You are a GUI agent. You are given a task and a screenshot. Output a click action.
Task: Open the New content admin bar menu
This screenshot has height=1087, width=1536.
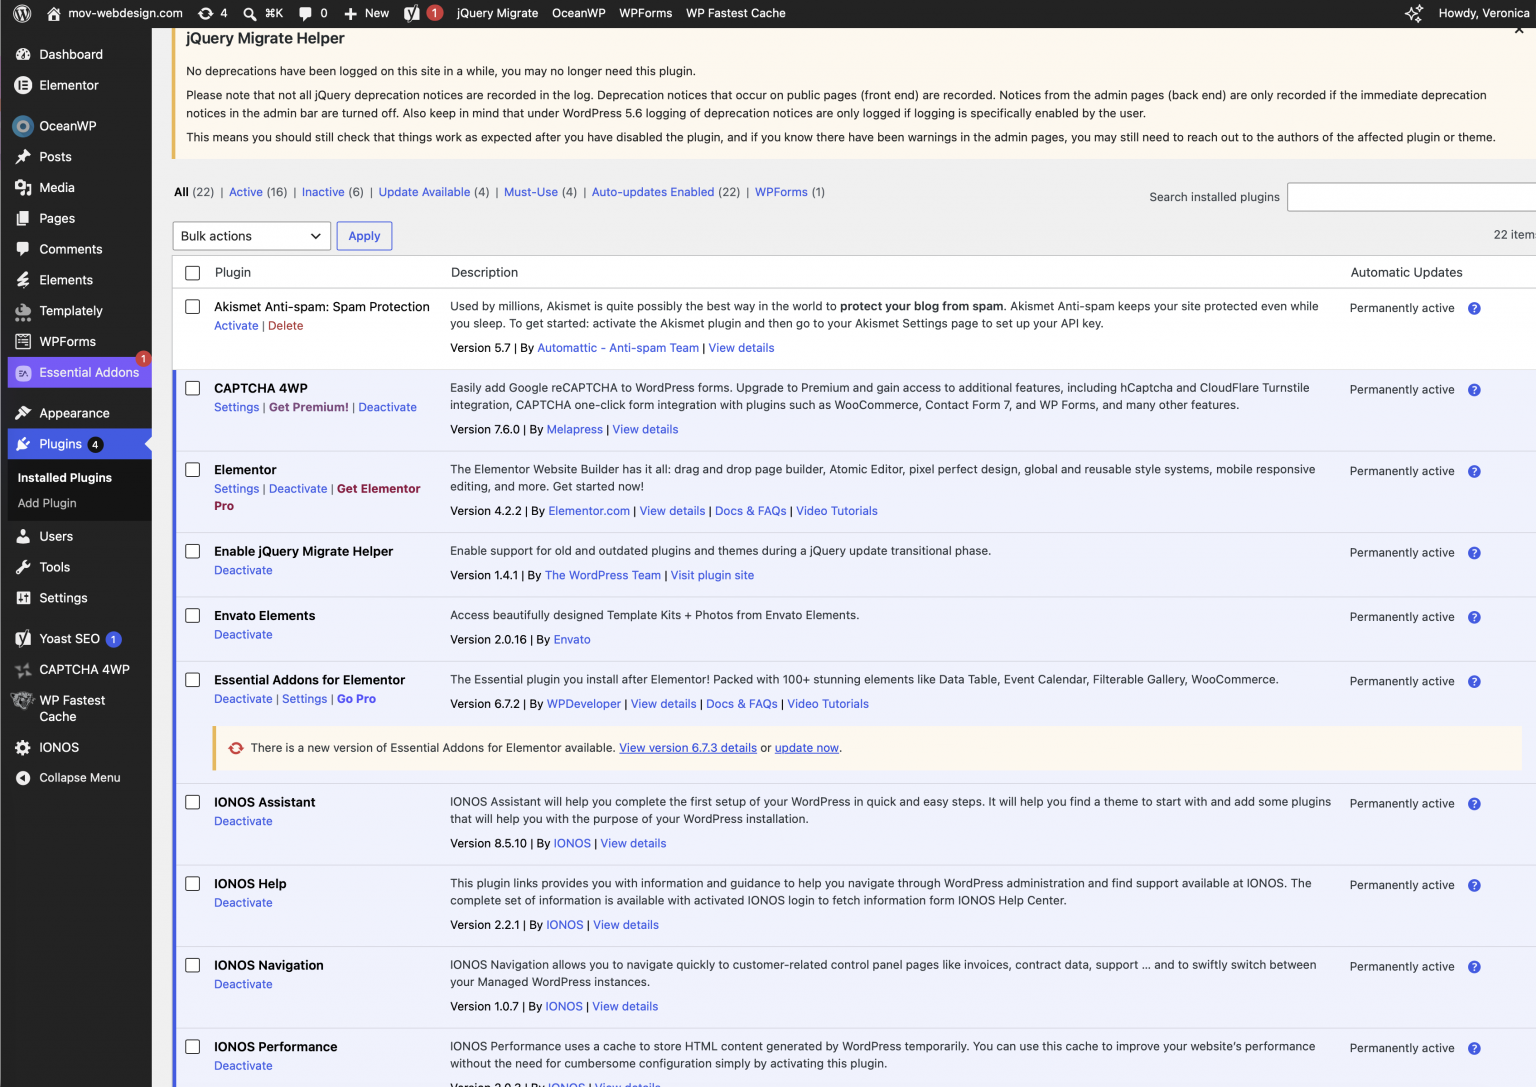click(x=367, y=13)
